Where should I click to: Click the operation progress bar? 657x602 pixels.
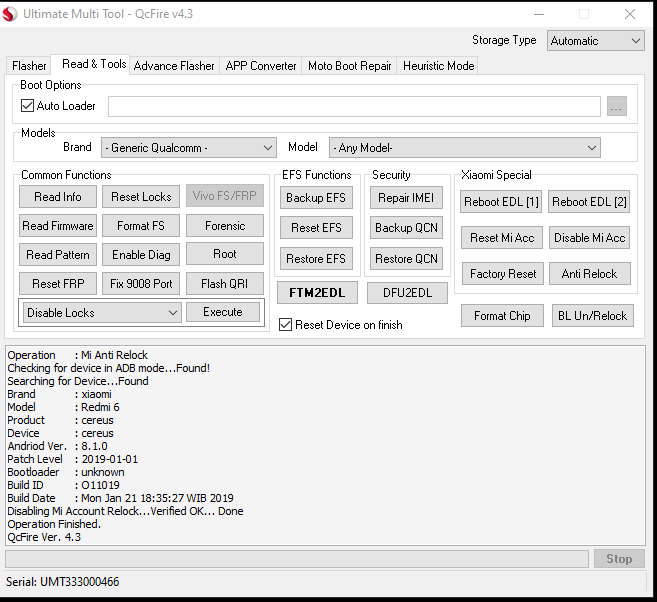click(297, 559)
